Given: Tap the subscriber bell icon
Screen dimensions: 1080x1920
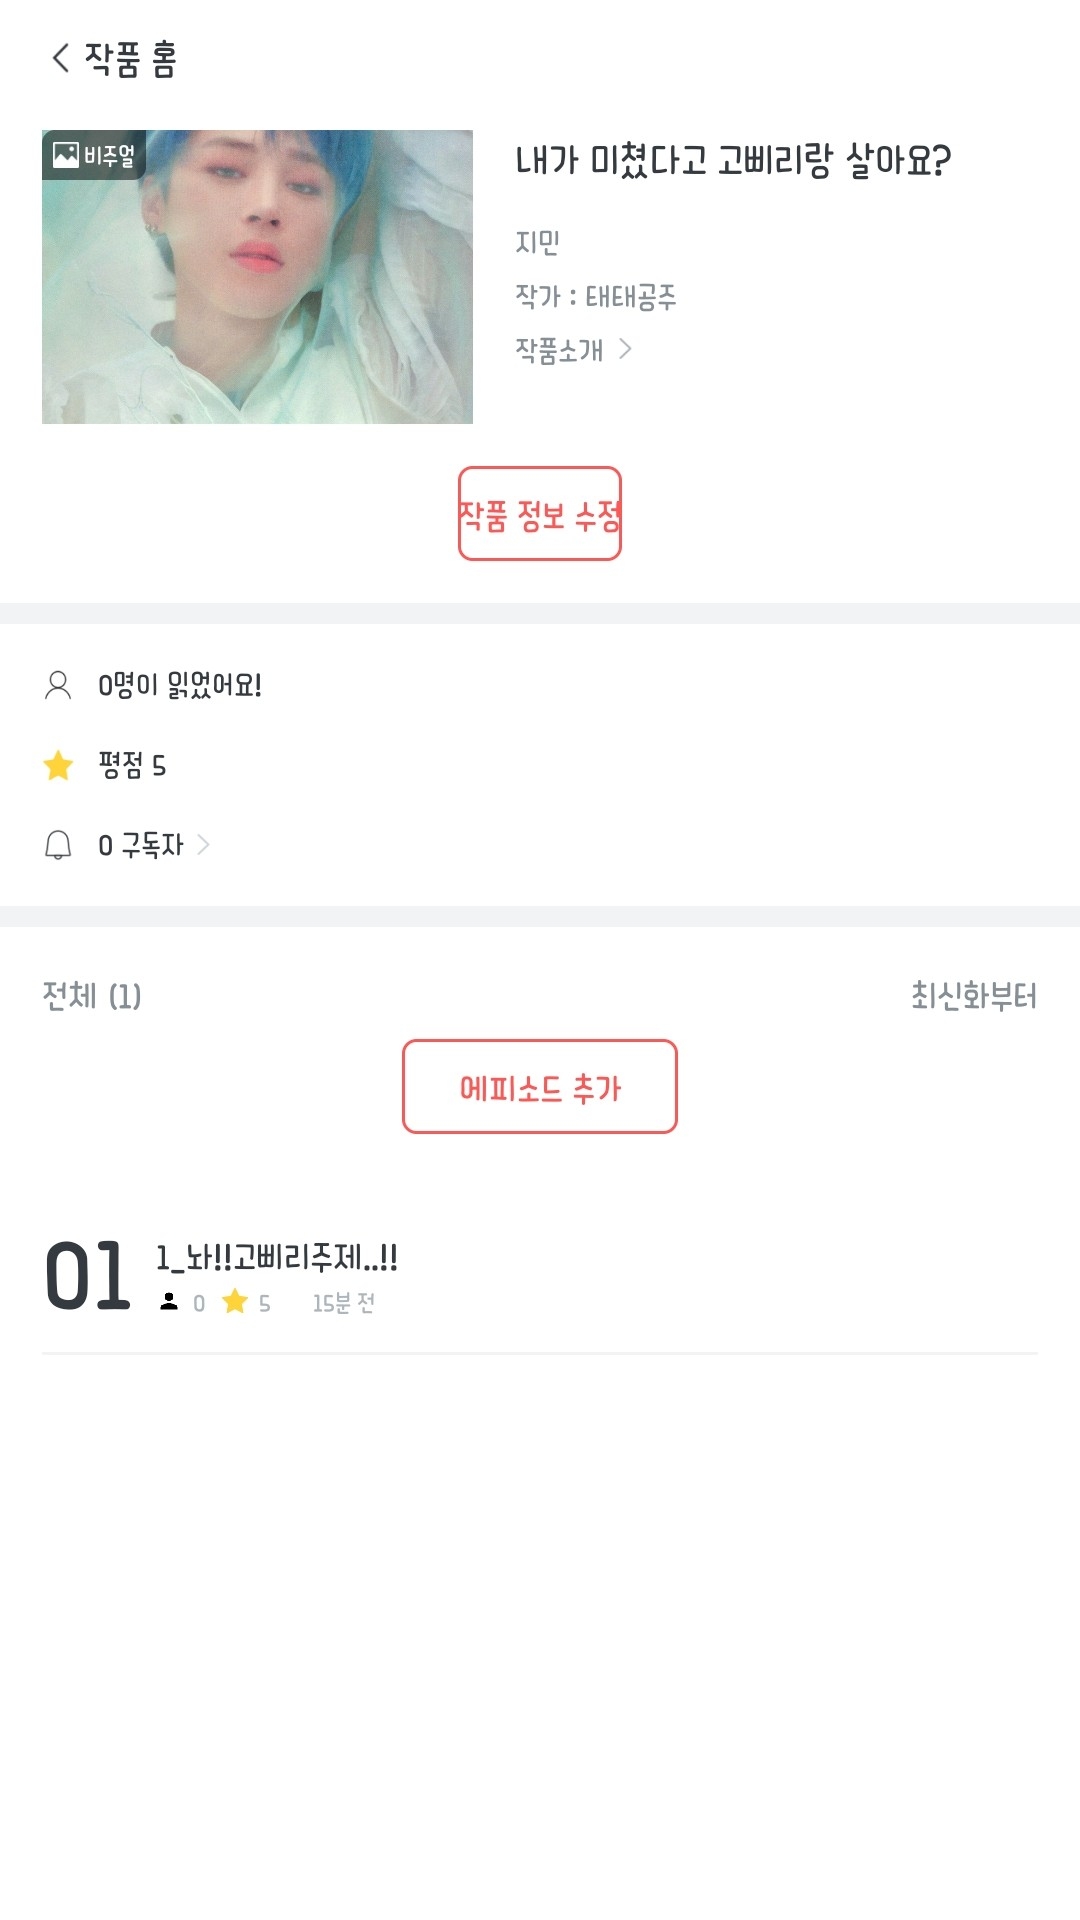Looking at the screenshot, I should (58, 846).
